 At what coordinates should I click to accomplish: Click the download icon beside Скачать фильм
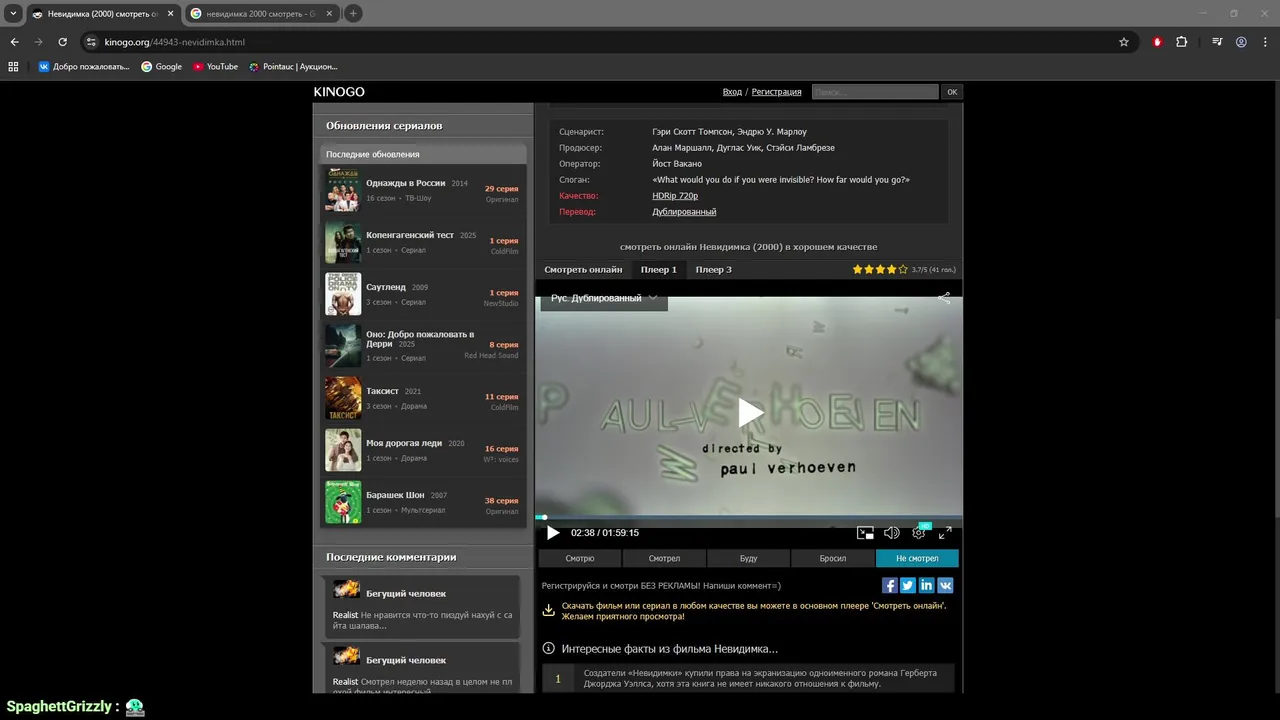click(548, 610)
